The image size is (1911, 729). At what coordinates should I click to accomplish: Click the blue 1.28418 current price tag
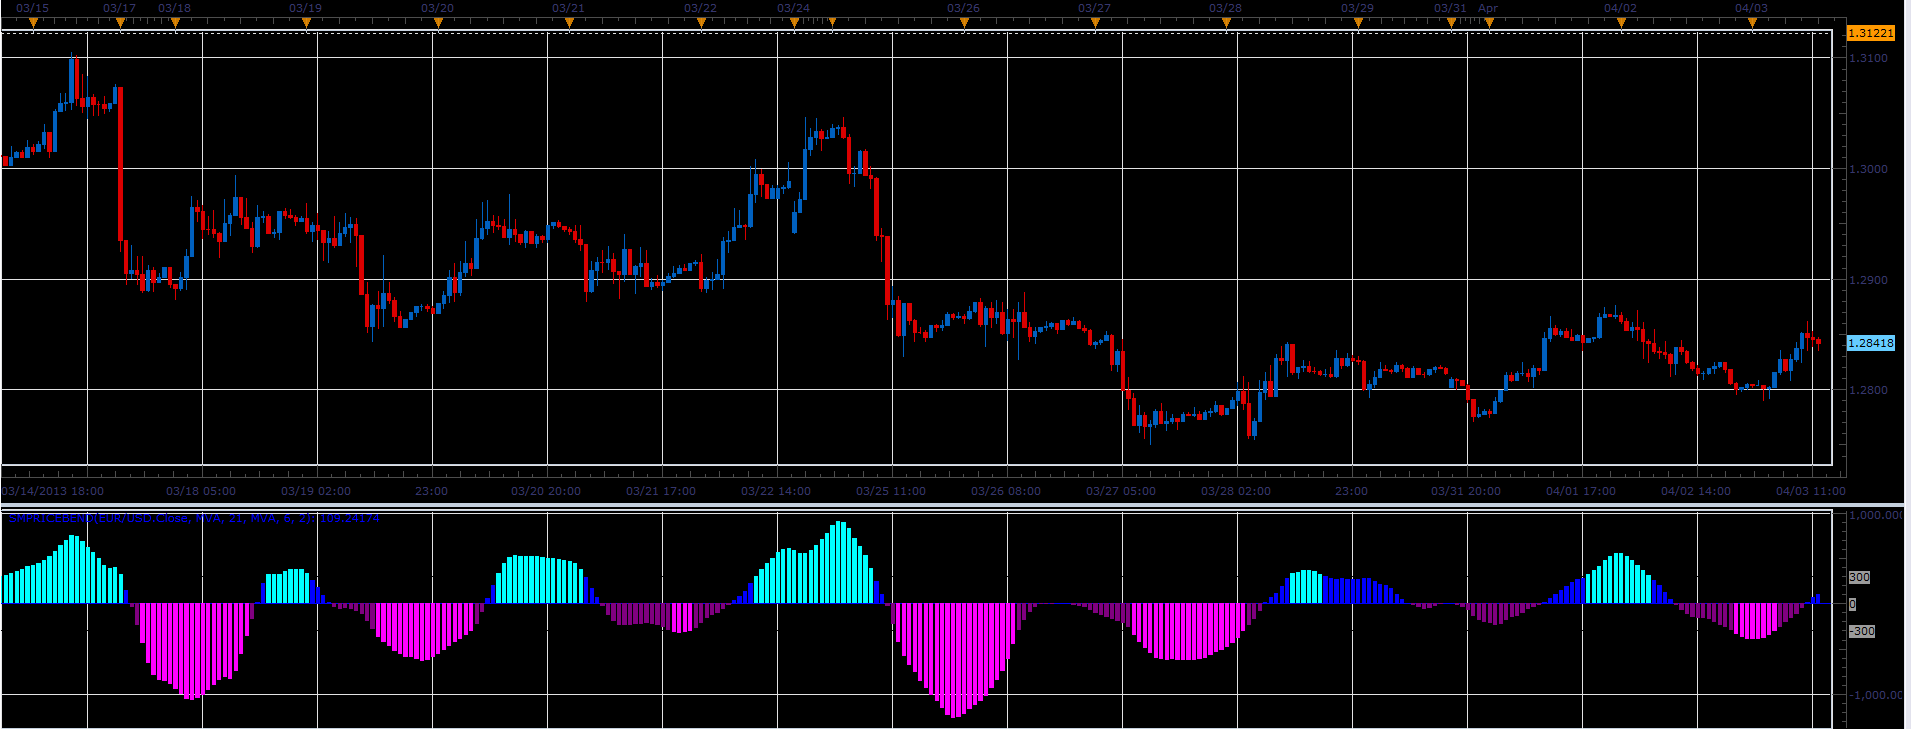1870,343
